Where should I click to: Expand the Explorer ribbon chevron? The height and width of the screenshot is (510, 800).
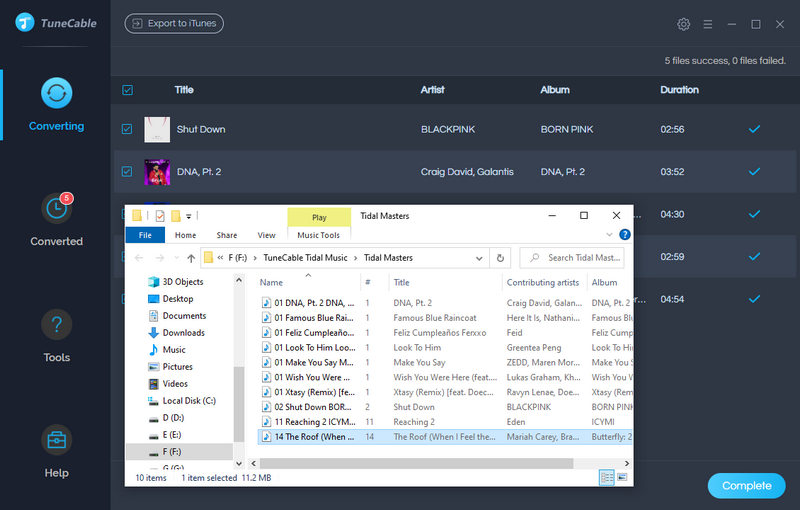[609, 235]
